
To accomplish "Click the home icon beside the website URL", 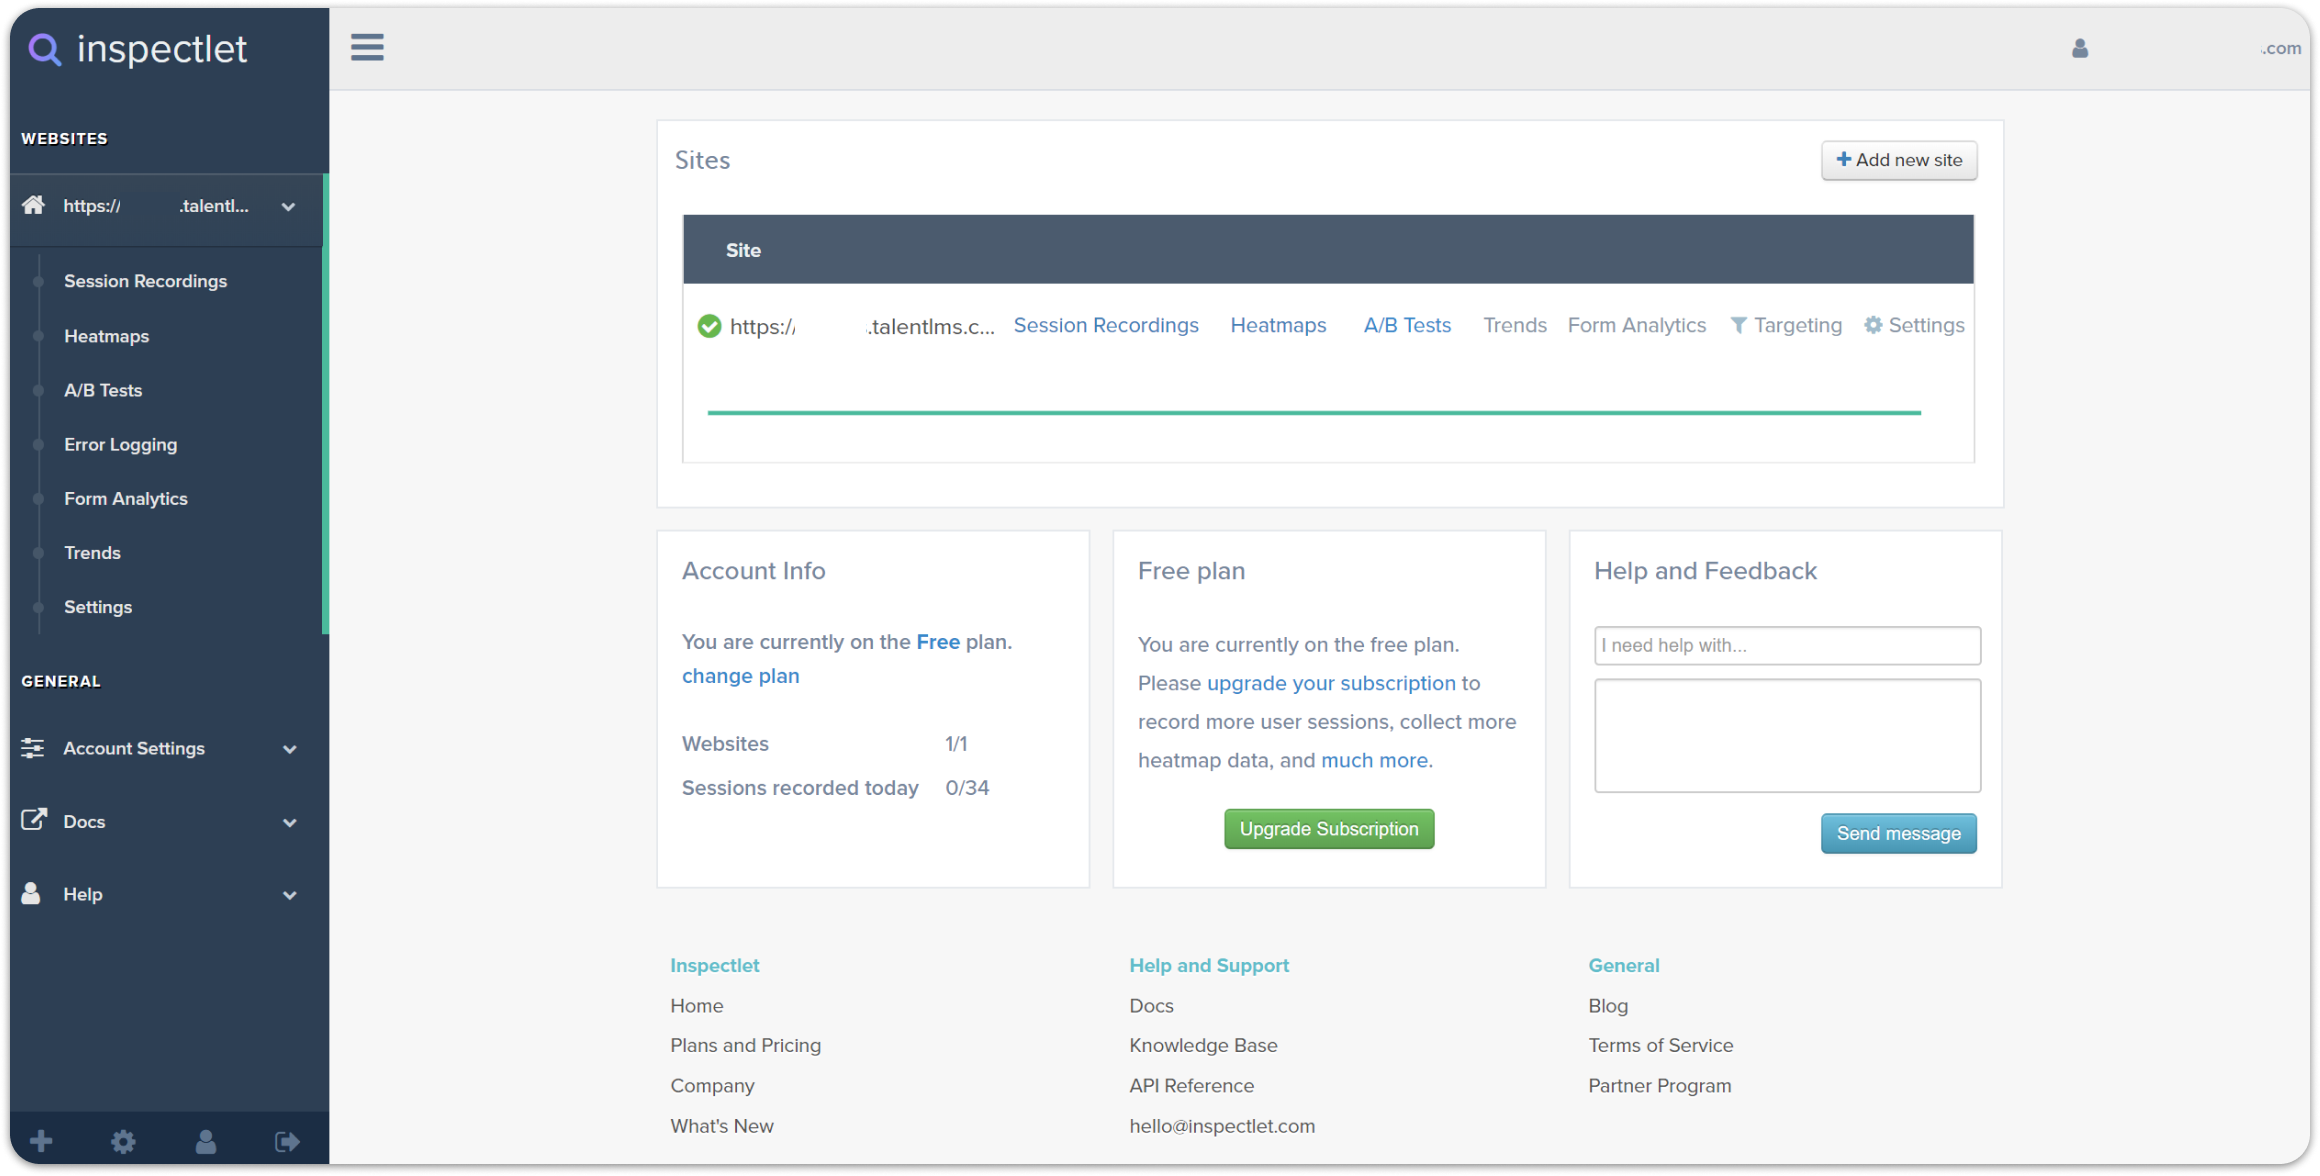I will [x=34, y=205].
